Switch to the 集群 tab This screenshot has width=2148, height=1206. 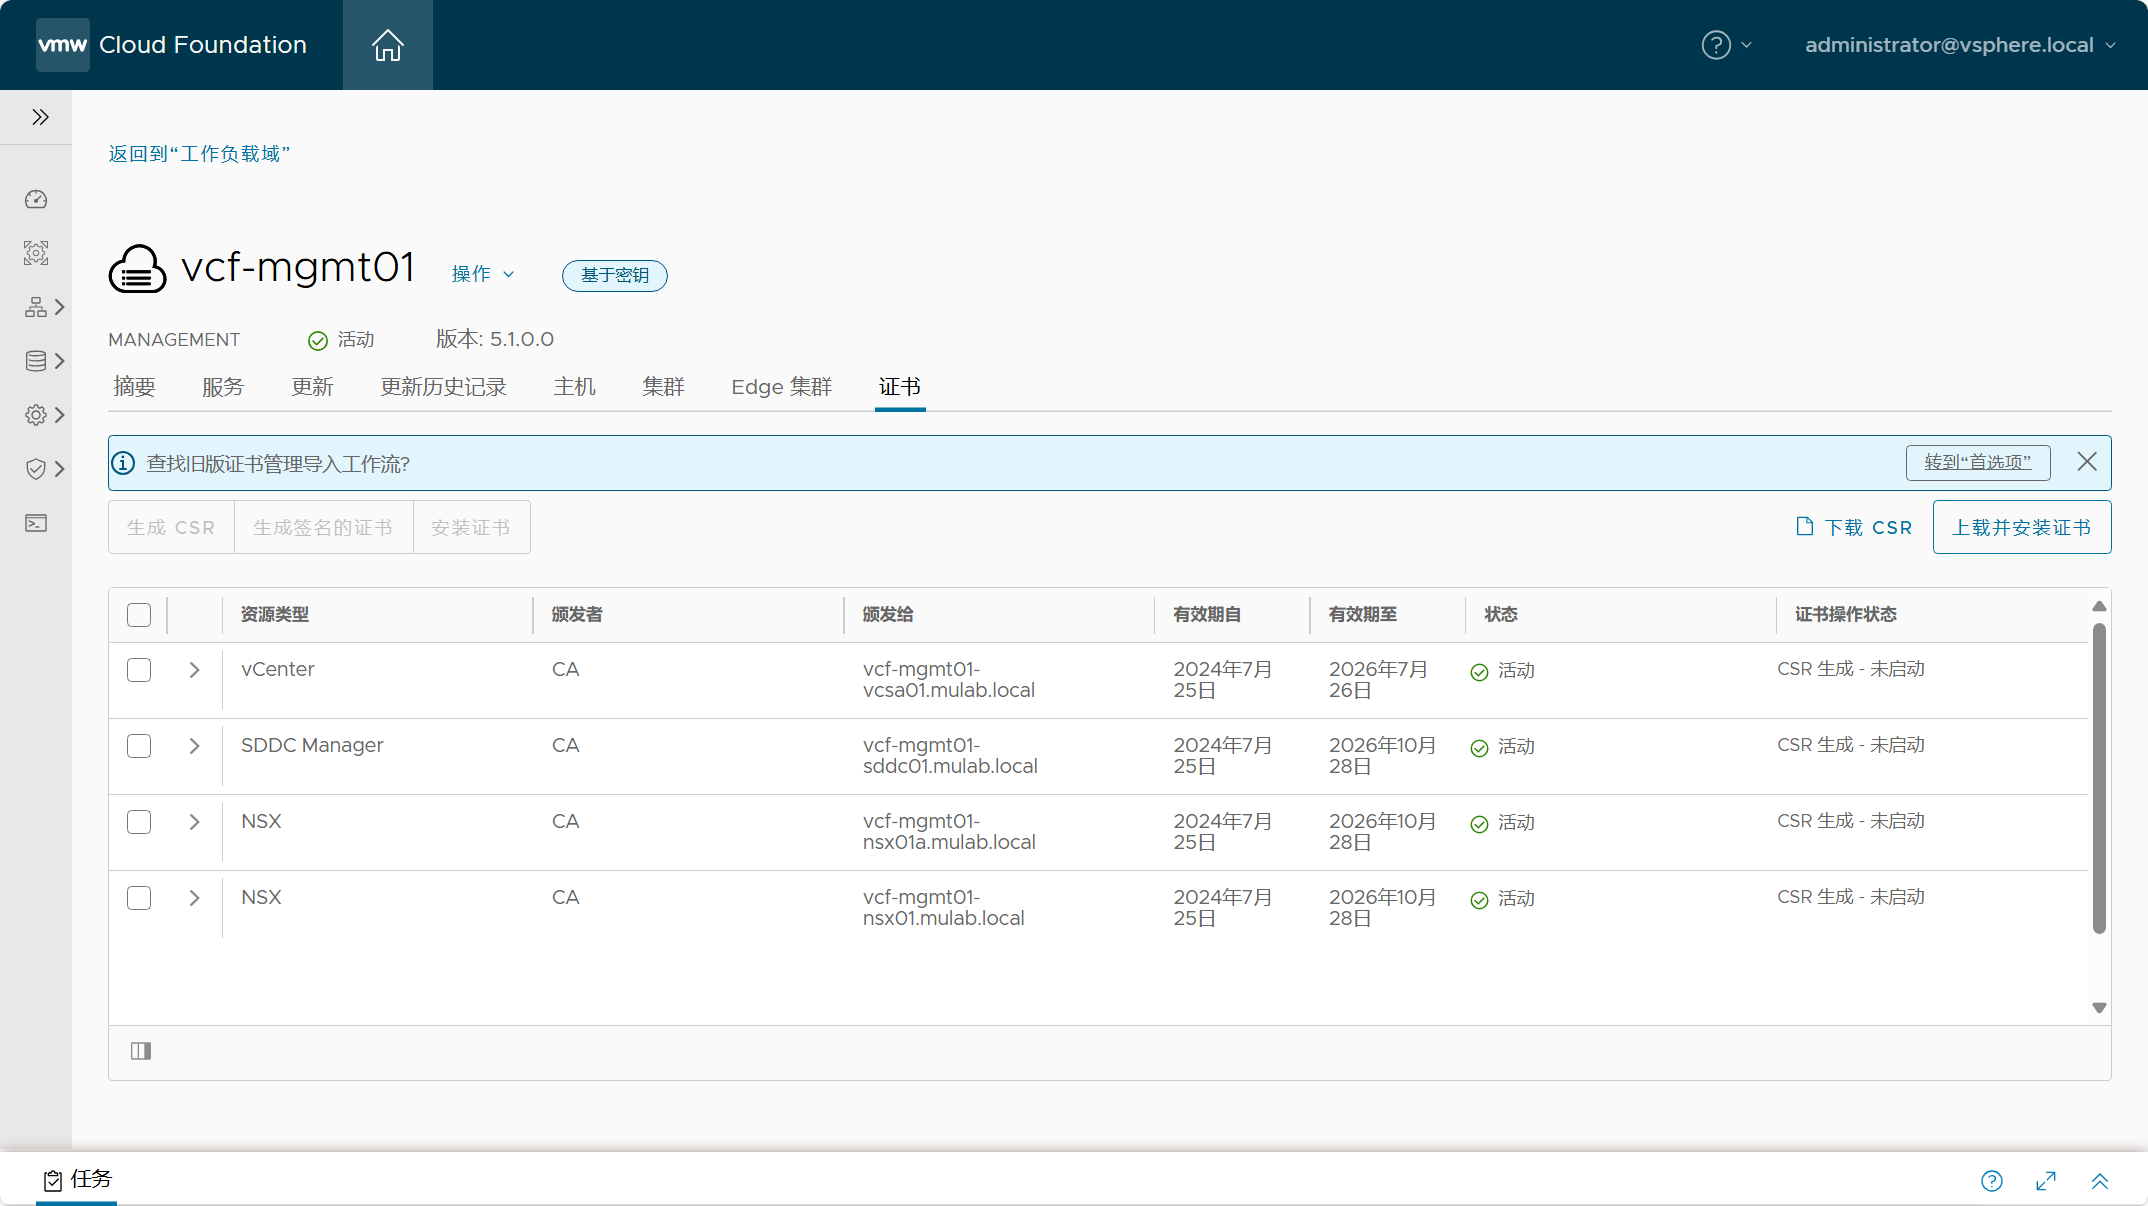point(664,387)
